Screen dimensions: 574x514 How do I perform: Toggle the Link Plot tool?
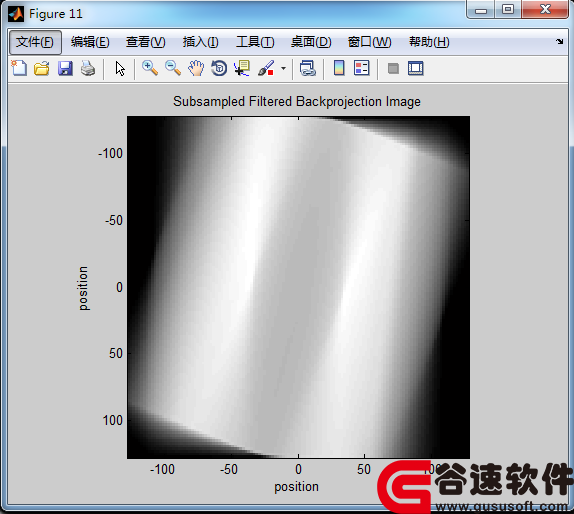coord(308,68)
